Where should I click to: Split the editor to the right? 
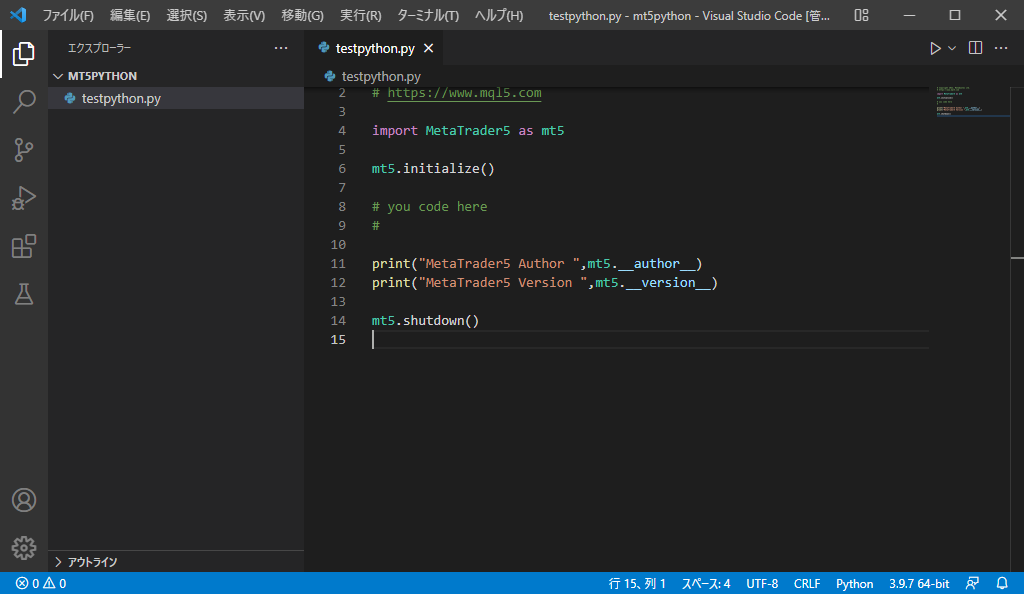click(975, 48)
